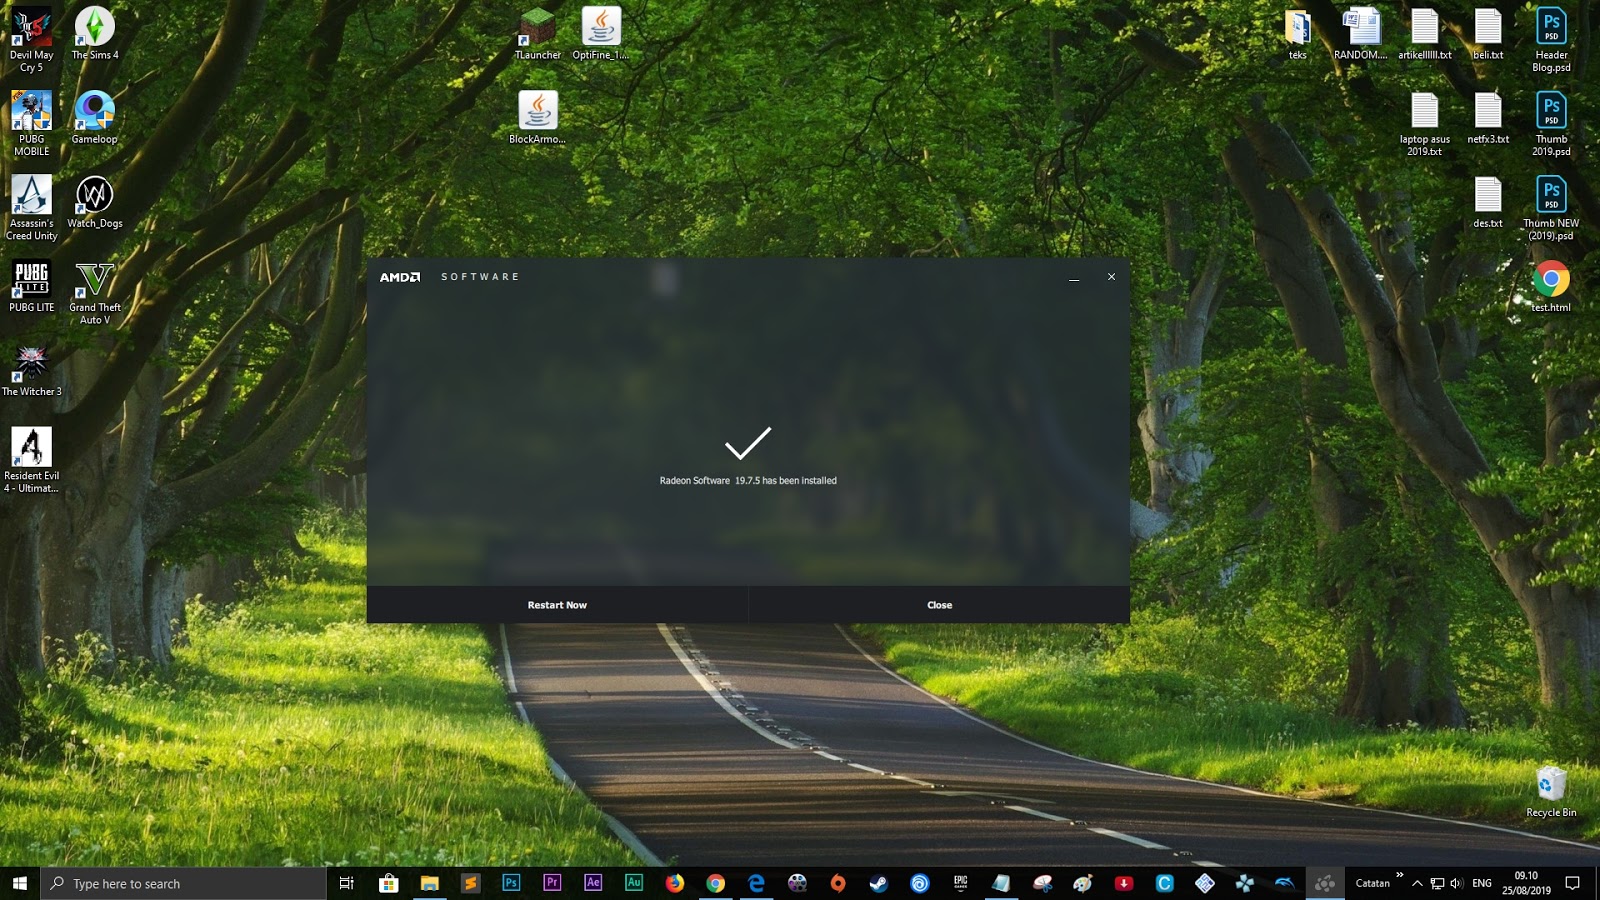Open Sublime Text from taskbar
The height and width of the screenshot is (900, 1600).
(470, 883)
